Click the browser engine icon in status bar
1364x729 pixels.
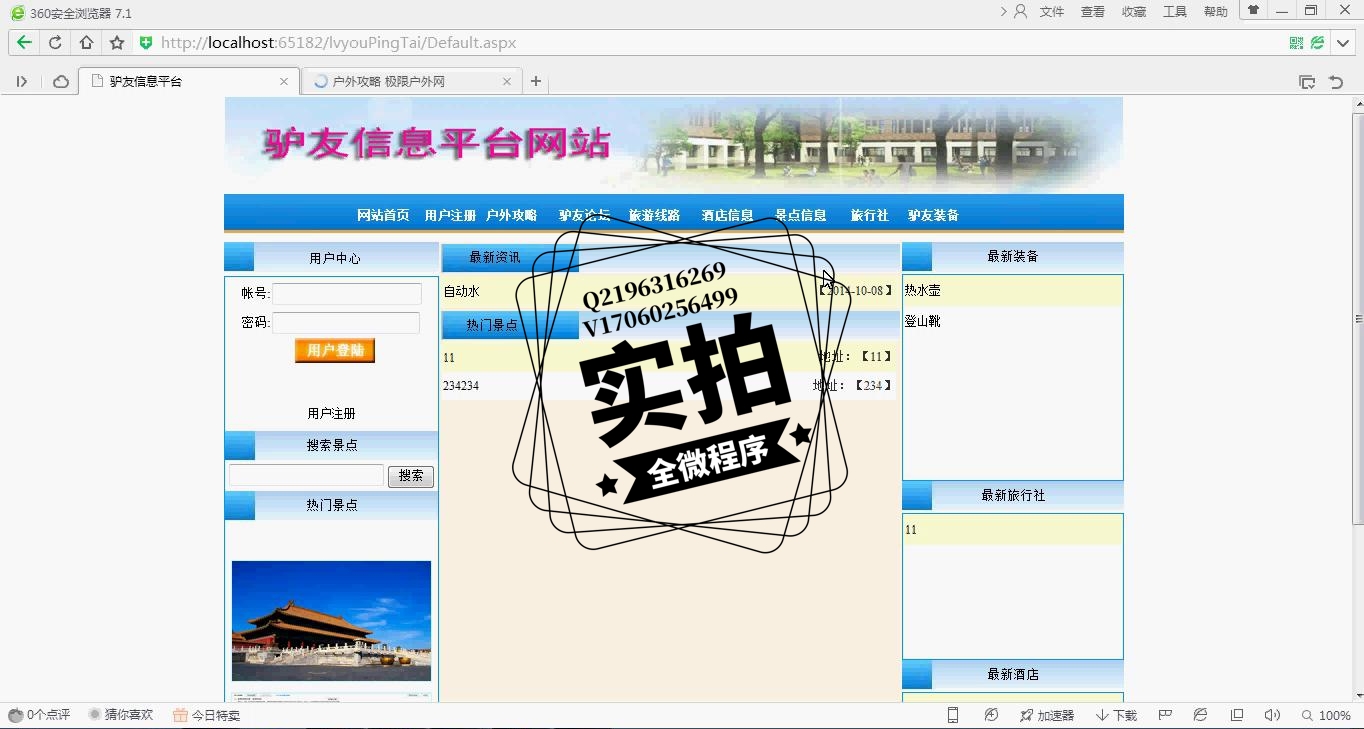point(1201,715)
